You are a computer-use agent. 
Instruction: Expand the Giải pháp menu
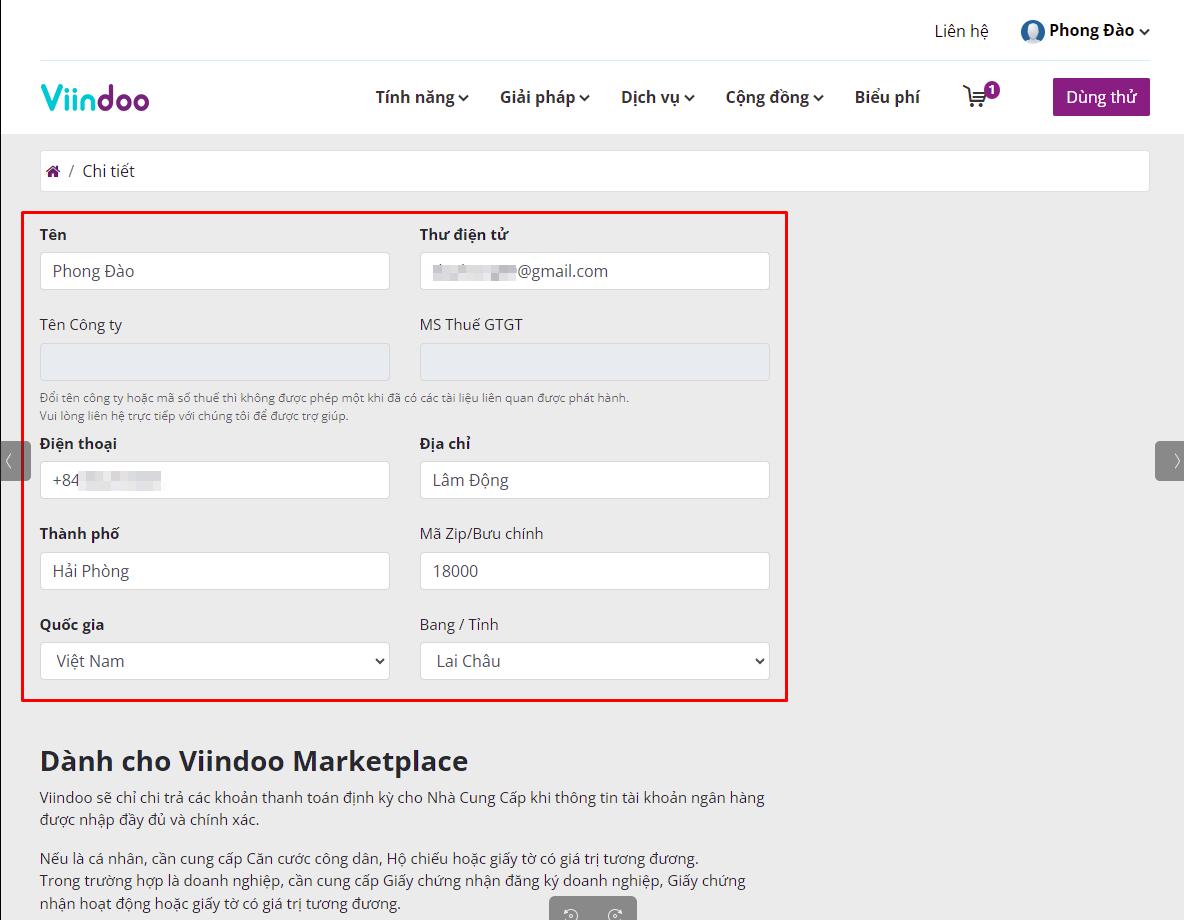544,97
